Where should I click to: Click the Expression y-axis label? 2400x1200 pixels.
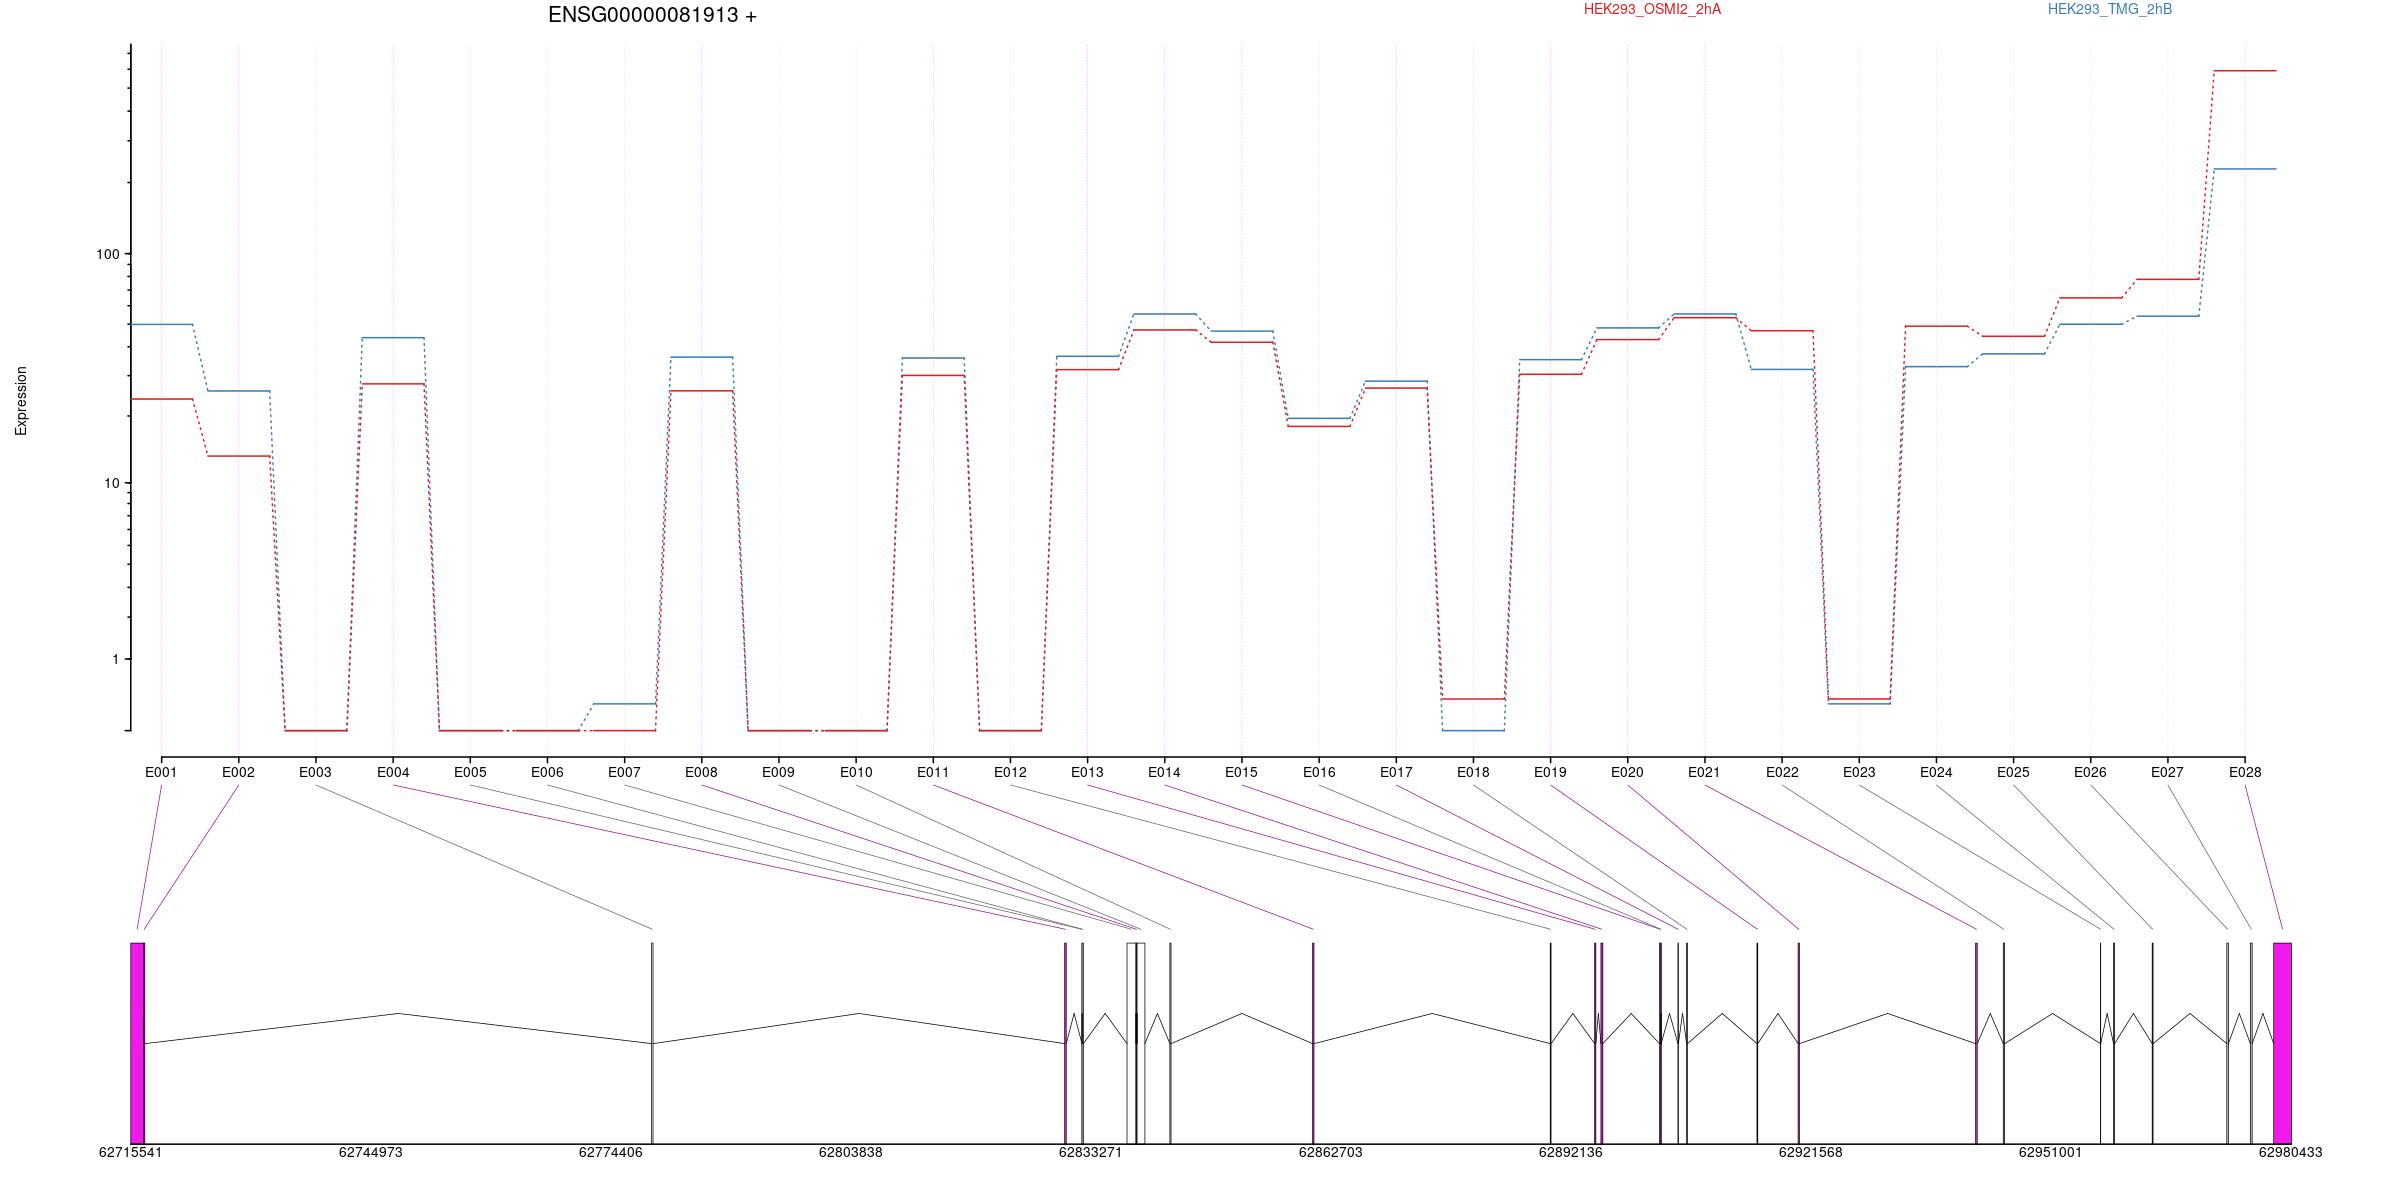pos(21,400)
